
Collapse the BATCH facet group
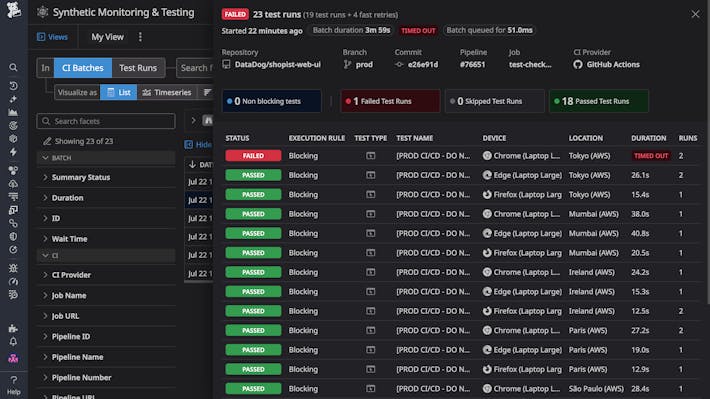(106, 158)
